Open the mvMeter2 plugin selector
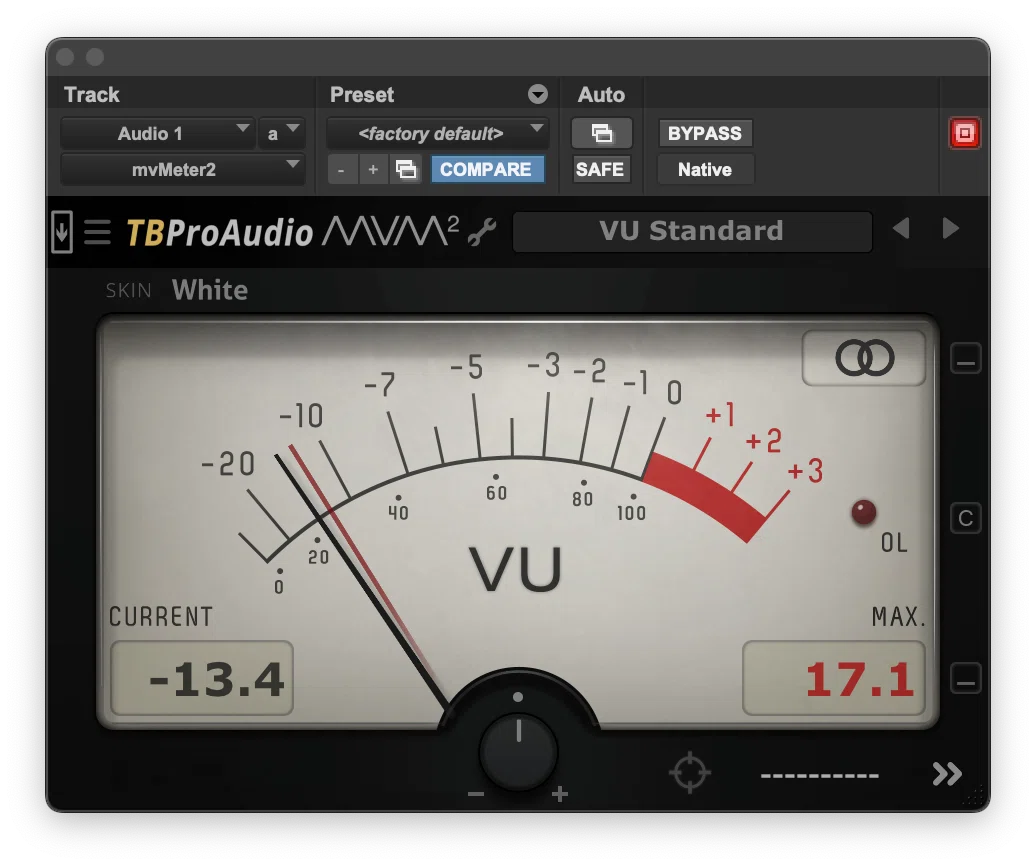Screen dimensions: 1036x866 pyautogui.click(x=182, y=170)
